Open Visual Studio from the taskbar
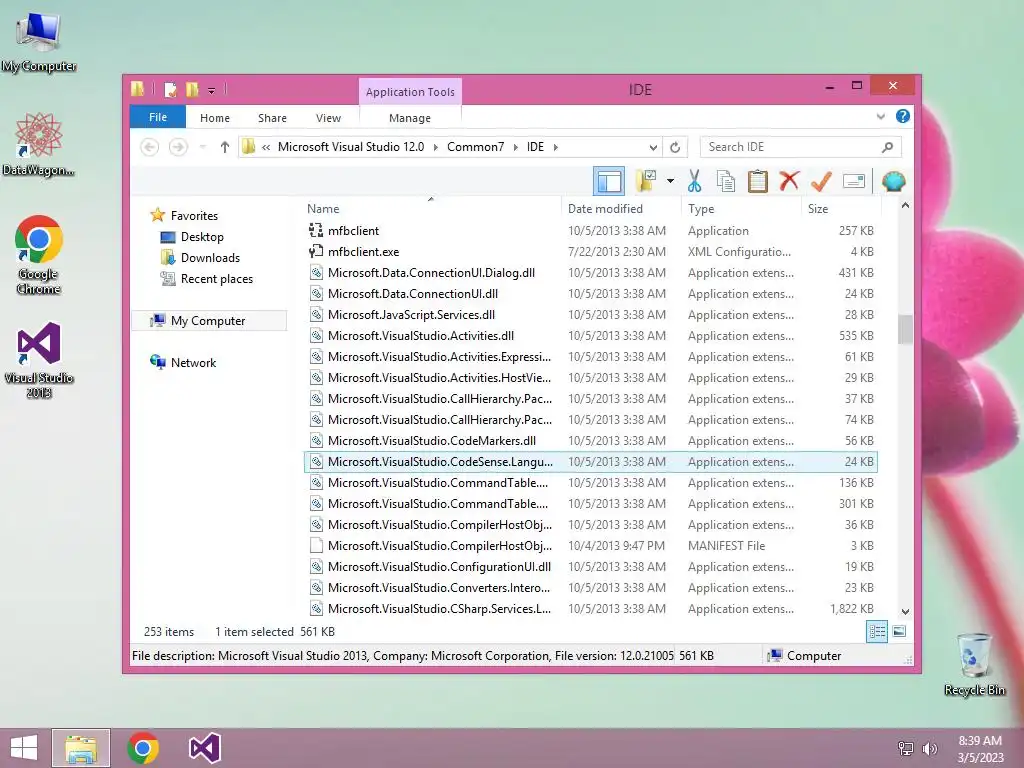 point(204,748)
